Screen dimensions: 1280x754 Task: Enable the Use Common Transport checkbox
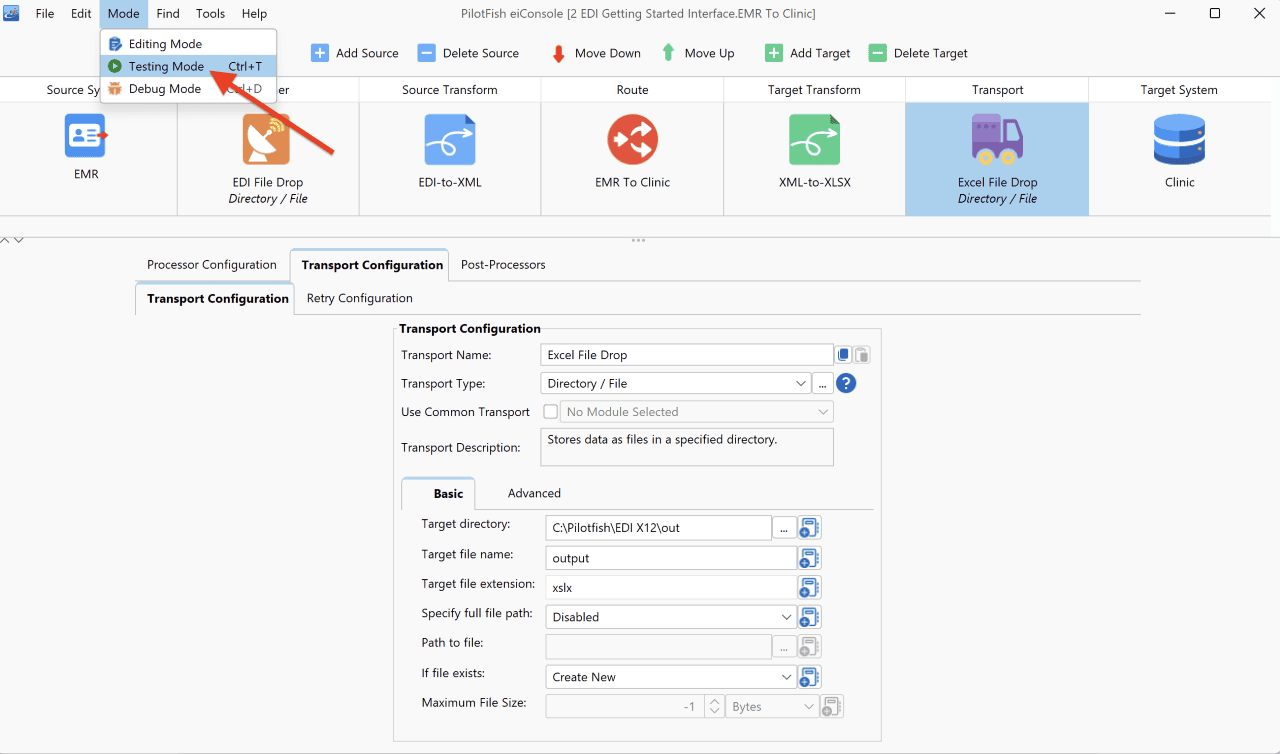550,412
